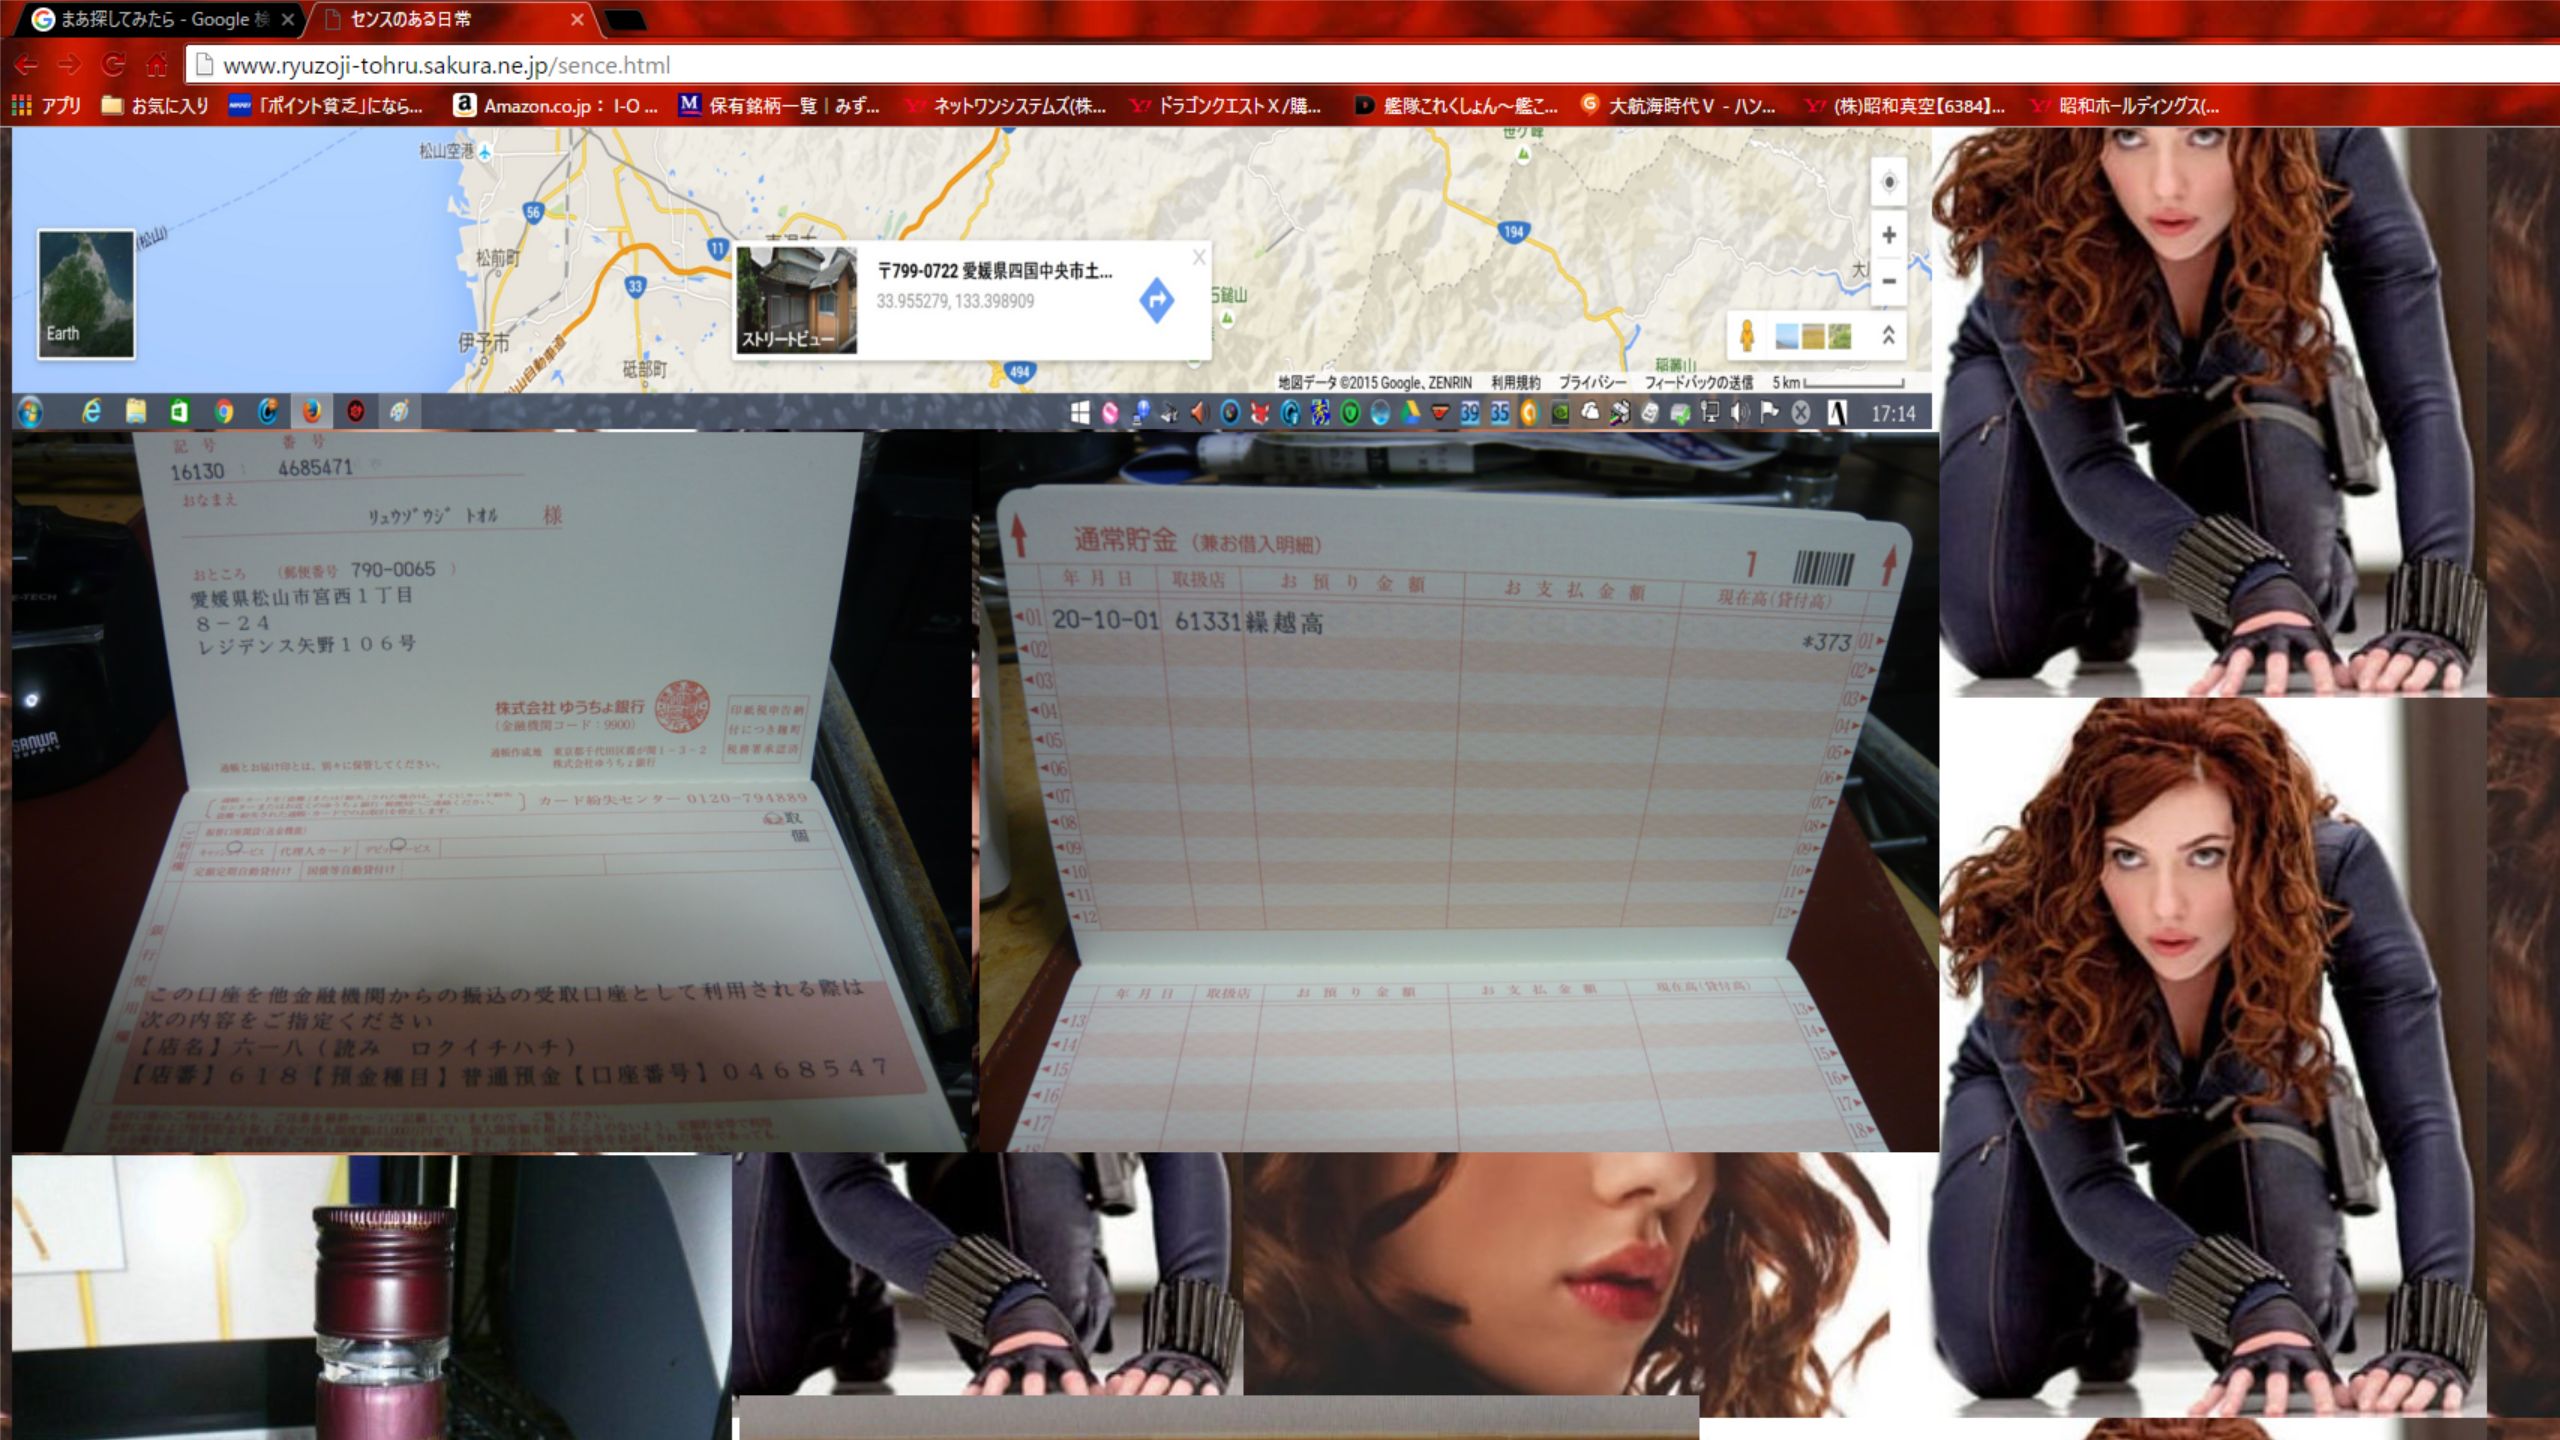Reload the current page
2560x1440 pixels.
coord(114,65)
